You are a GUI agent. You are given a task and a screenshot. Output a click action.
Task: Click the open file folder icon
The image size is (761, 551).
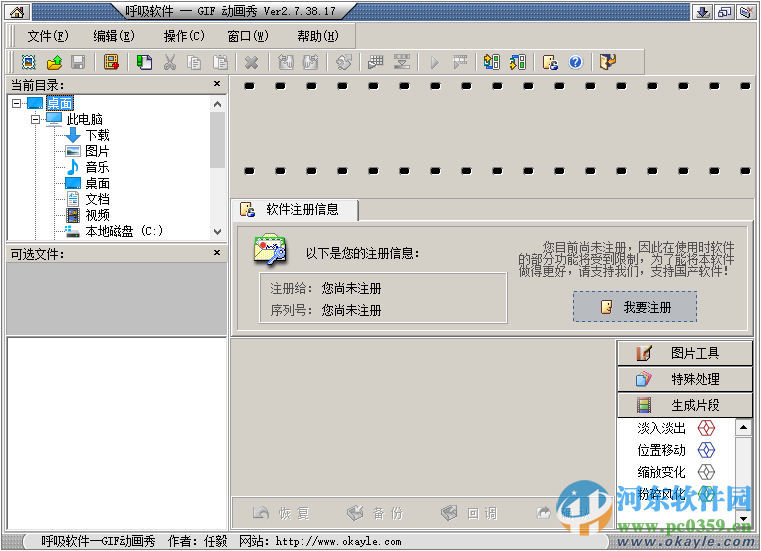(54, 62)
